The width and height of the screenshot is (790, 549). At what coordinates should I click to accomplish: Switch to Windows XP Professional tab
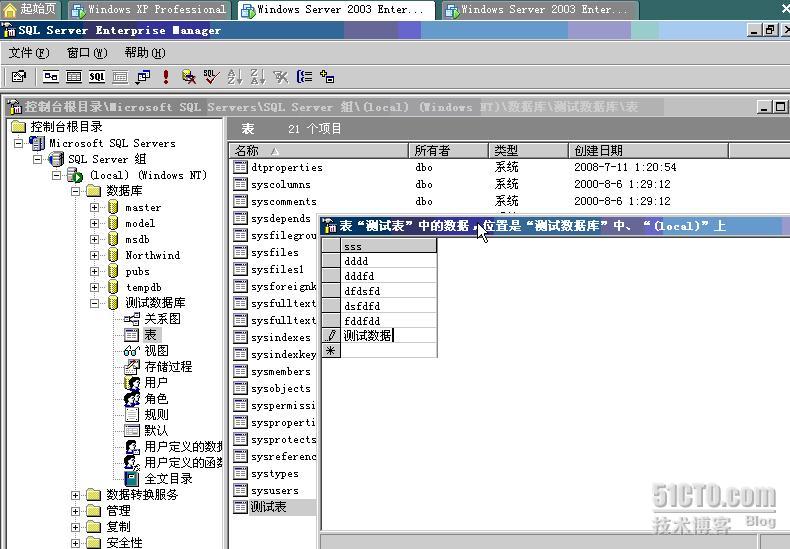click(150, 10)
